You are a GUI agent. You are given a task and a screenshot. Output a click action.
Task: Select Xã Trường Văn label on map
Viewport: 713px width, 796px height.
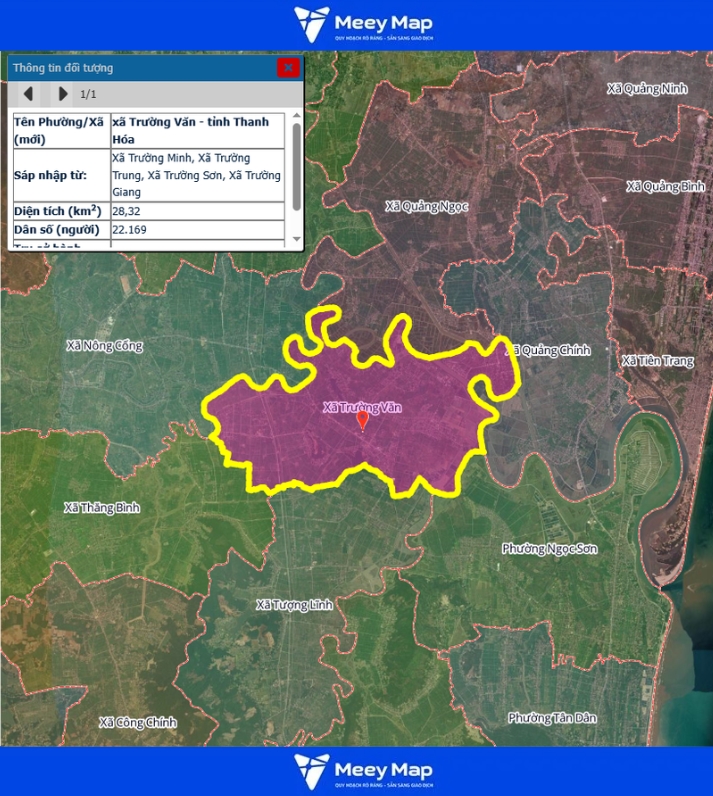362,407
